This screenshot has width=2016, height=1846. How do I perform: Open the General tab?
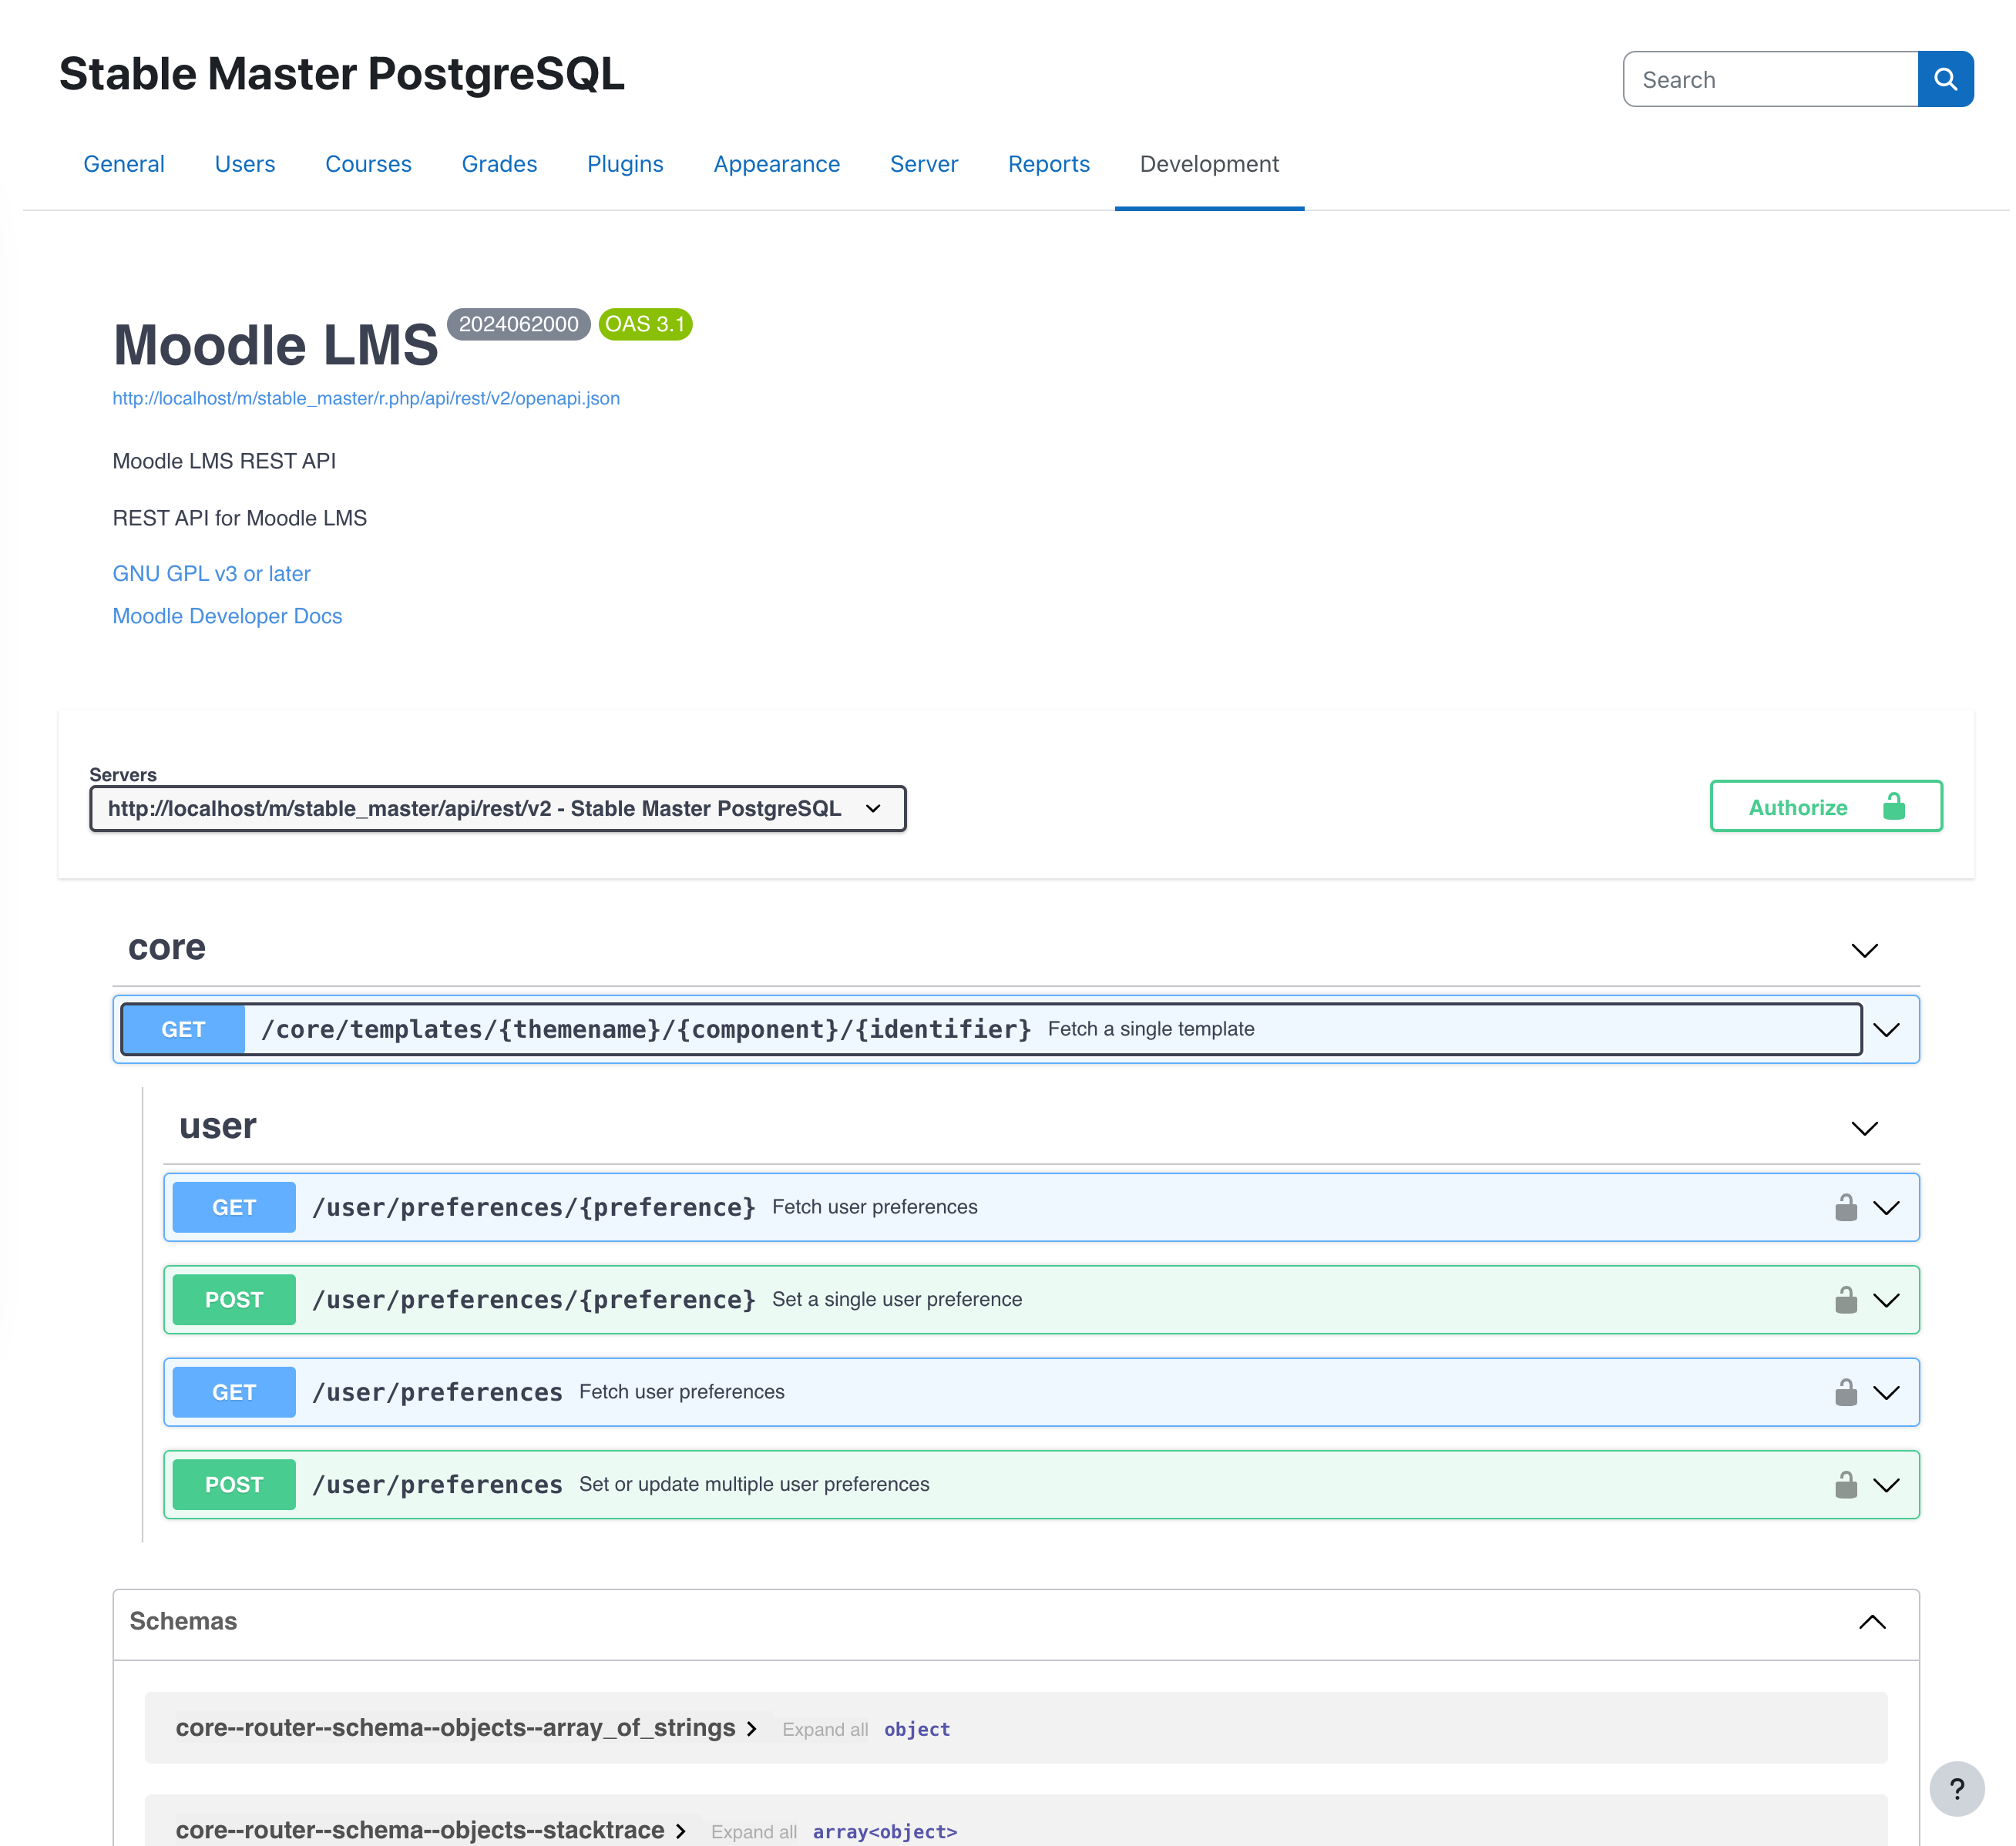[x=124, y=164]
